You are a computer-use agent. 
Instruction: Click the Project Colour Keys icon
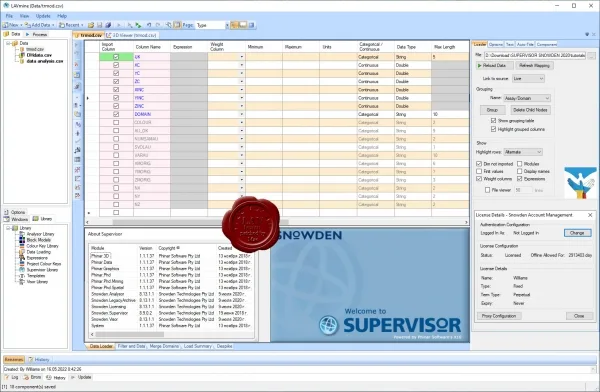point(22,264)
